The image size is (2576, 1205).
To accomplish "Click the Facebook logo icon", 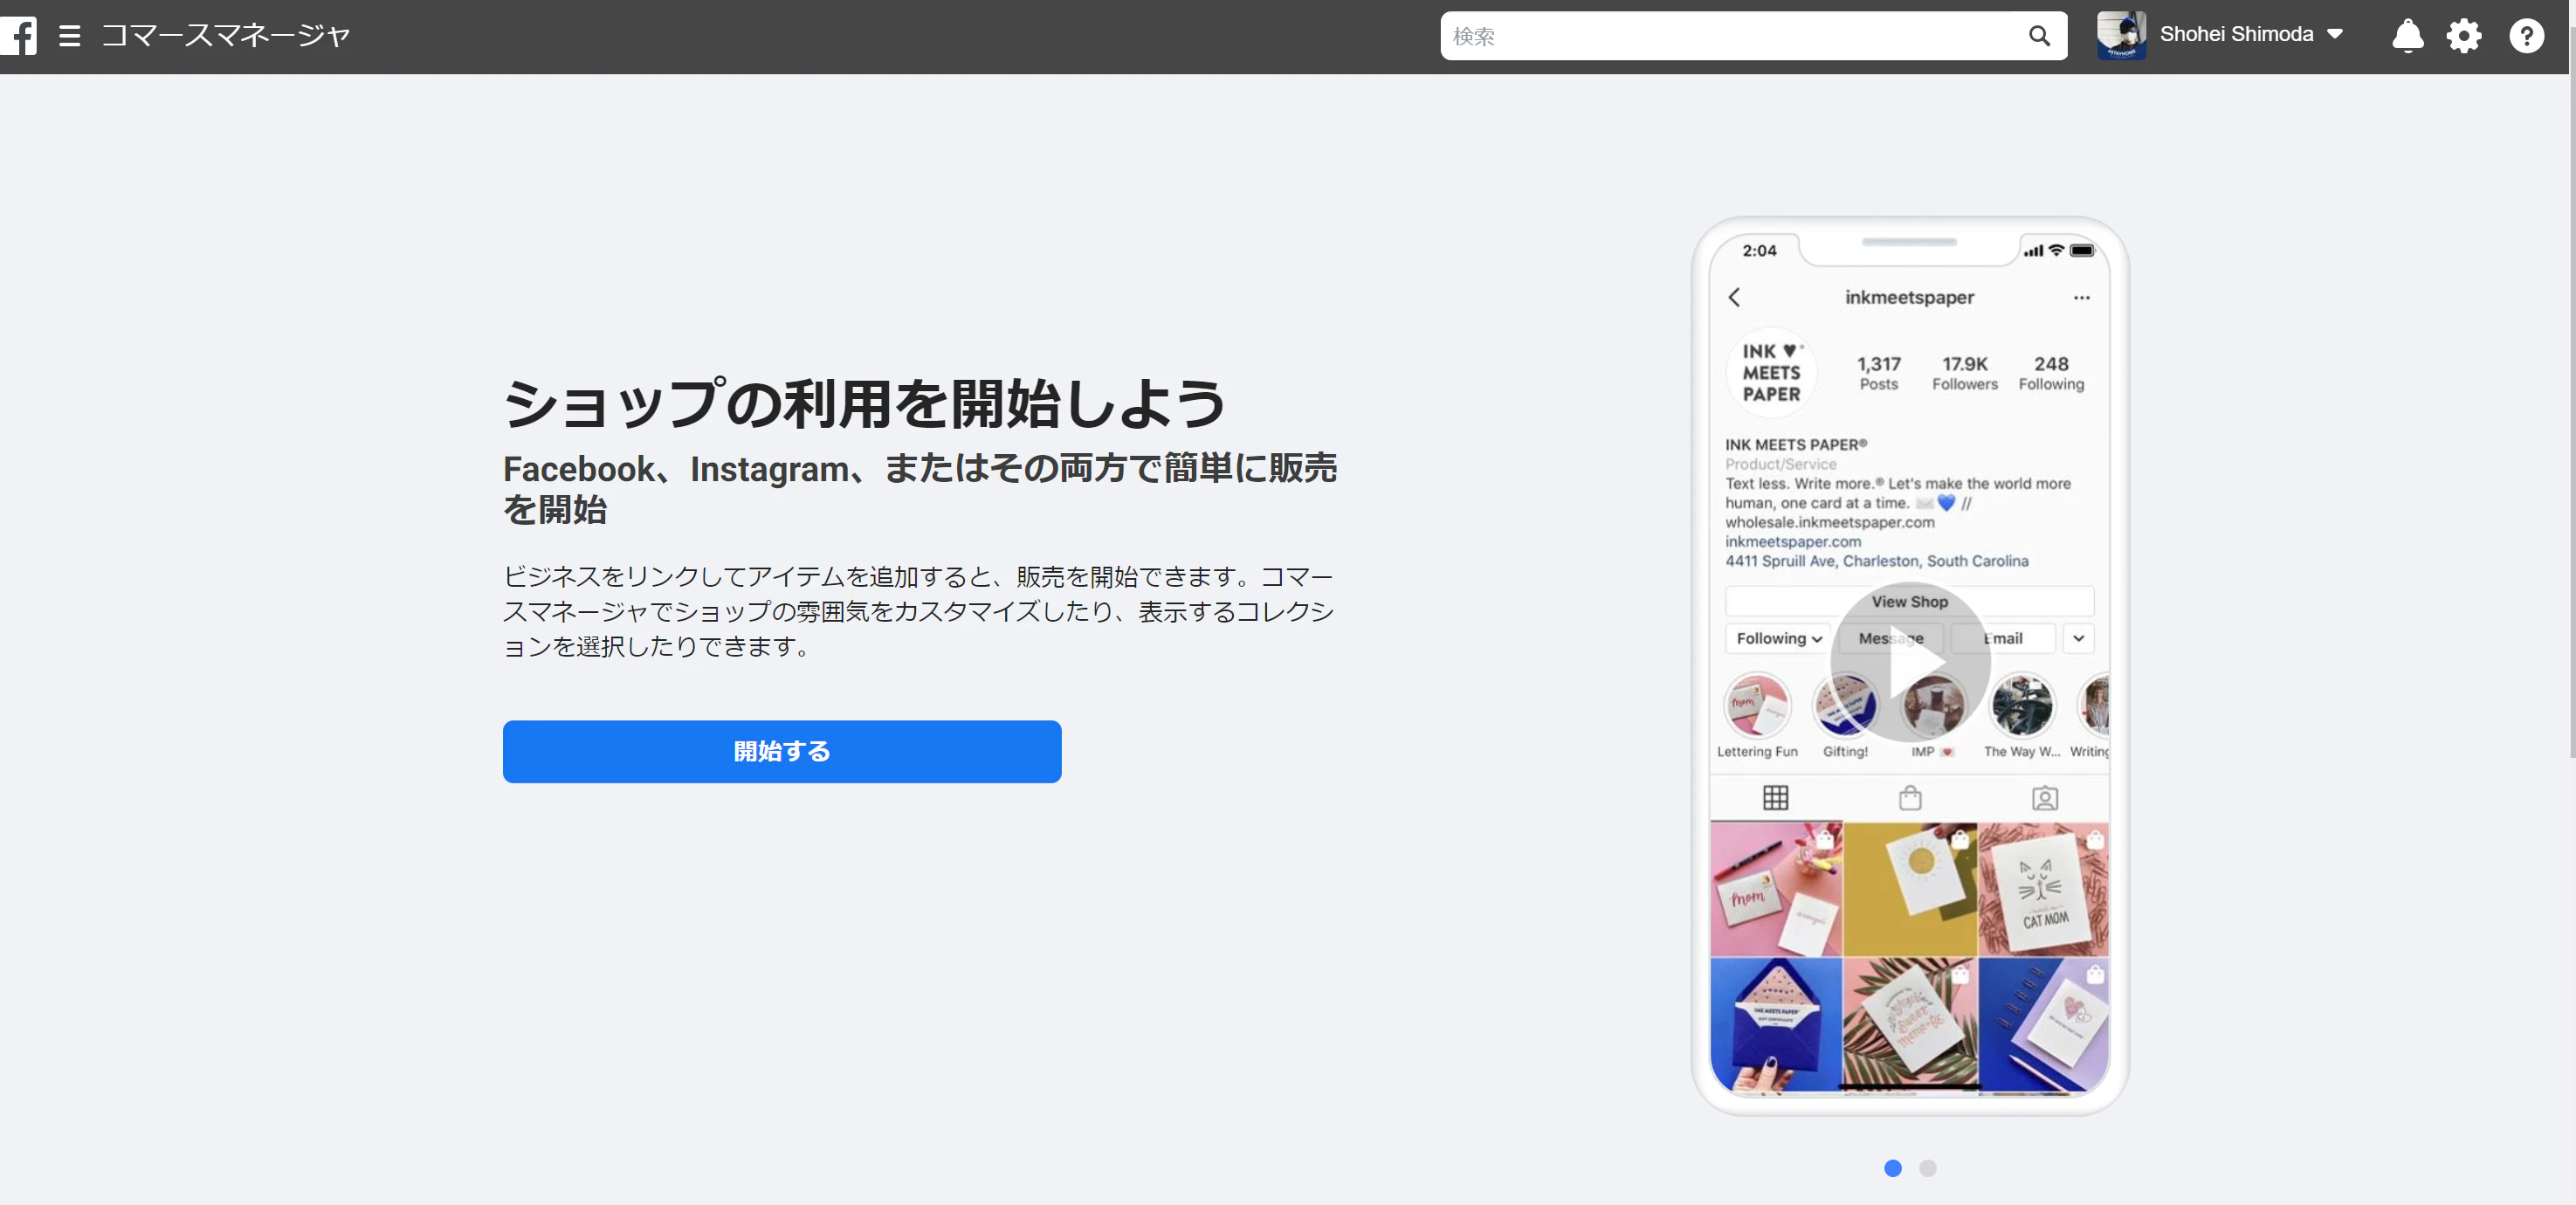I will pyautogui.click(x=19, y=36).
